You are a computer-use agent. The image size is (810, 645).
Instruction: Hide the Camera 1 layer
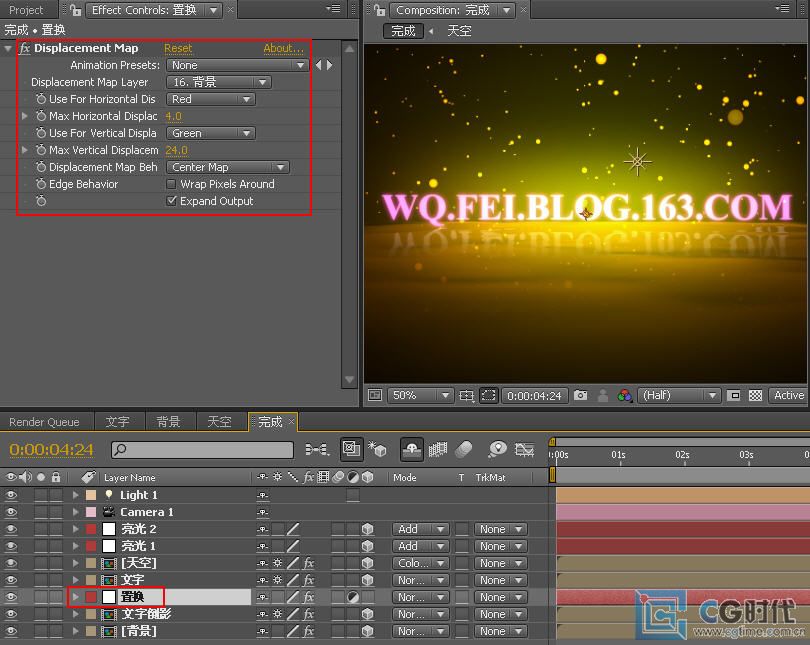point(11,512)
